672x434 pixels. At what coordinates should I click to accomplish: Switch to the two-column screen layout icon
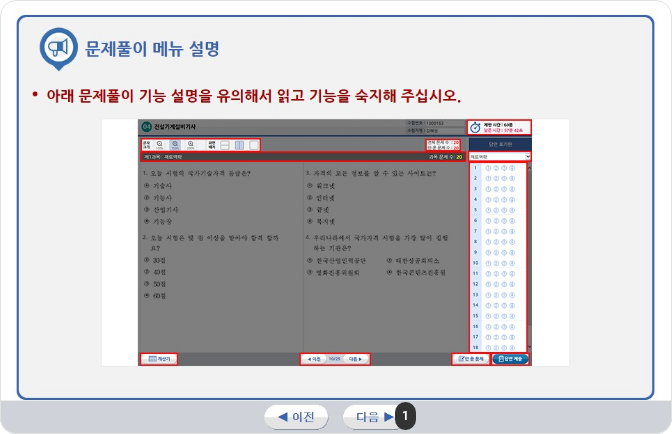239,145
